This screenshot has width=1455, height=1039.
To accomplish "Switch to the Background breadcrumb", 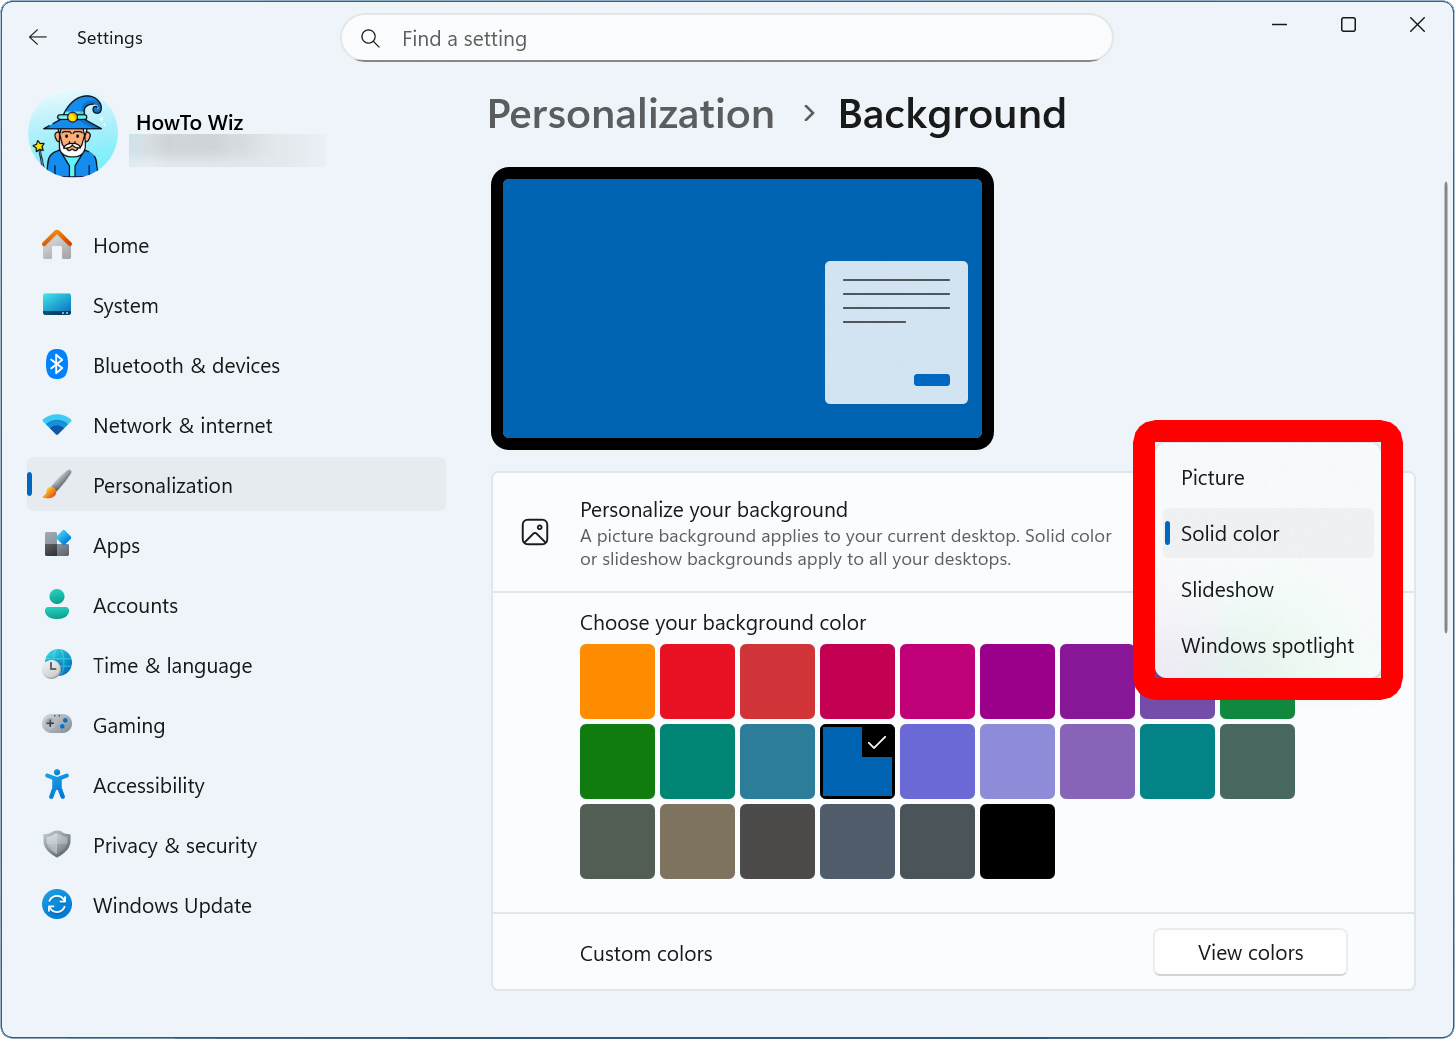I will pos(951,114).
